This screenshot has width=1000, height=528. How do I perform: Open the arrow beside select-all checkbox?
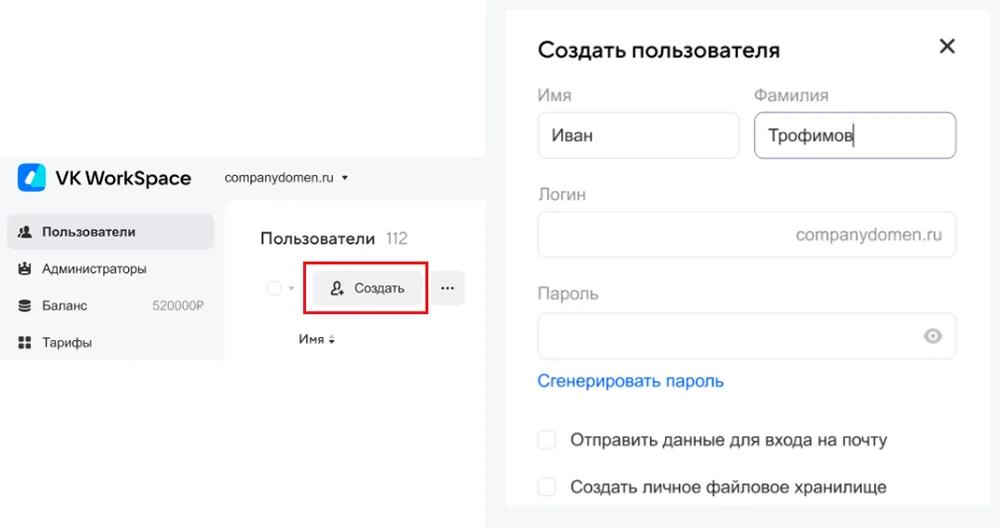pos(292,289)
